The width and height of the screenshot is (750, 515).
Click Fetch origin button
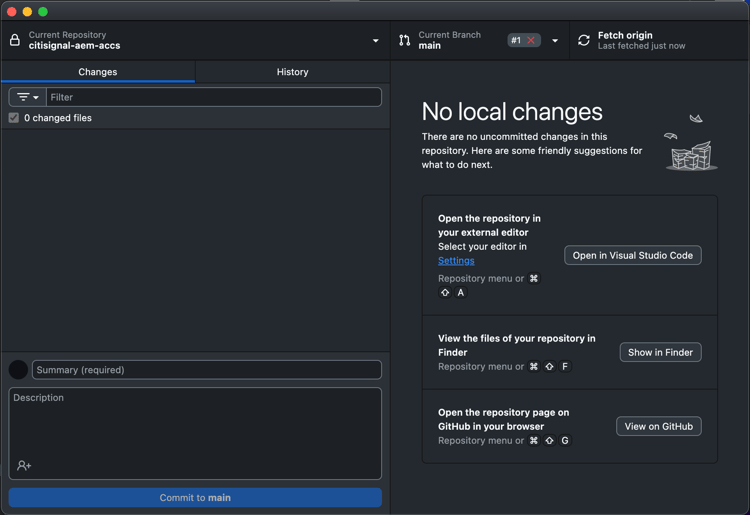click(x=659, y=40)
